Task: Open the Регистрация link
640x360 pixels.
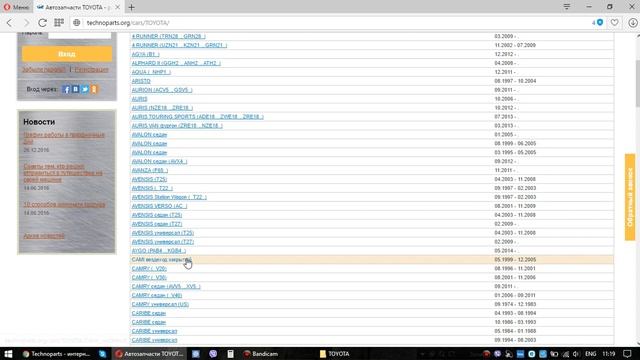Action: coord(91,70)
